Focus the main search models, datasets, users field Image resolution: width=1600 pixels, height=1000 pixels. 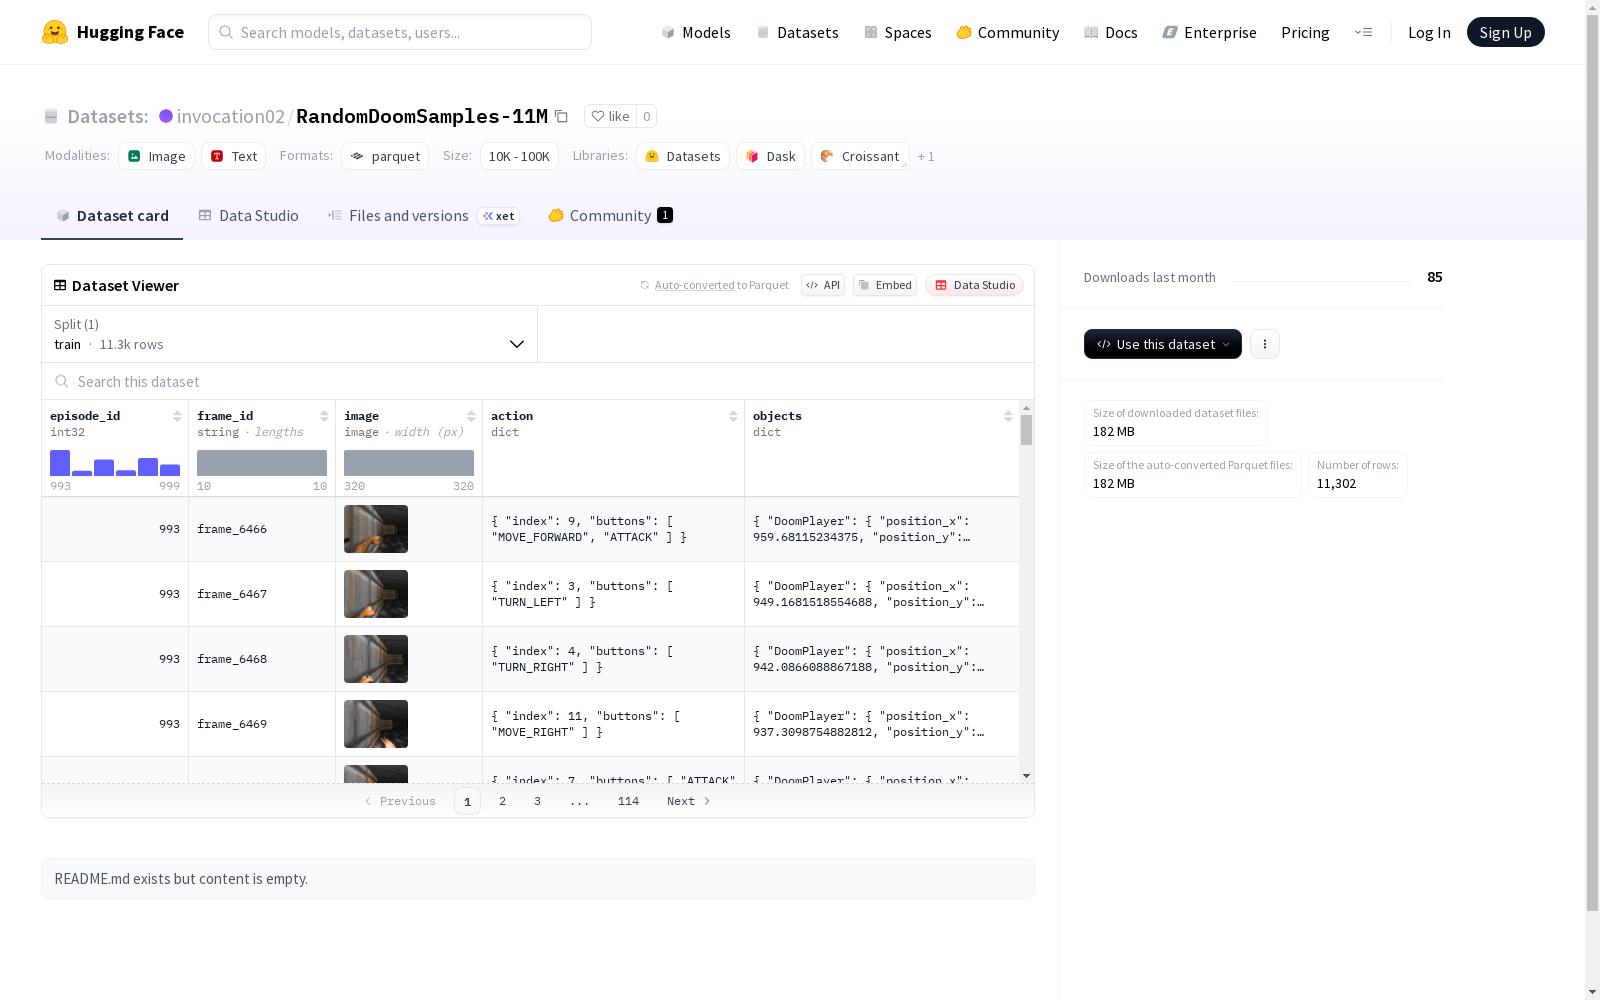tap(400, 32)
